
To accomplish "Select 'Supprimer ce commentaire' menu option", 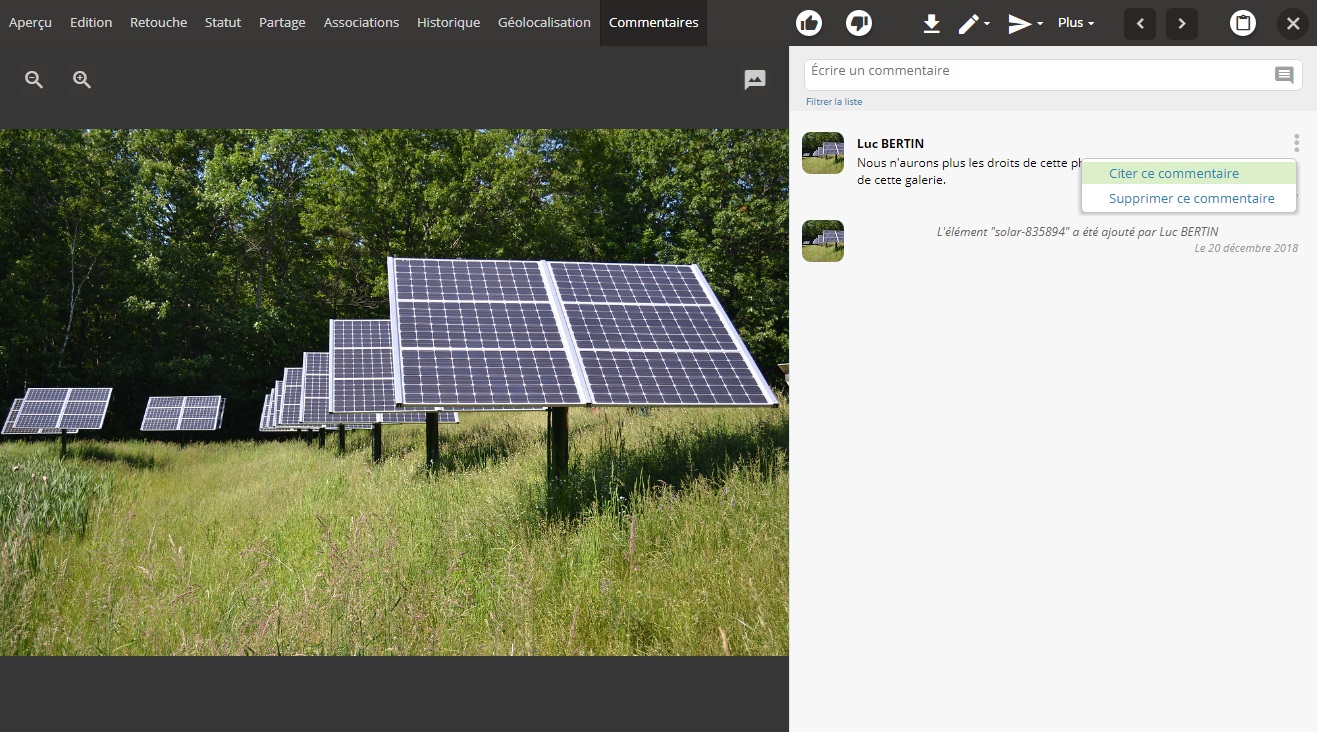I will (x=1191, y=198).
